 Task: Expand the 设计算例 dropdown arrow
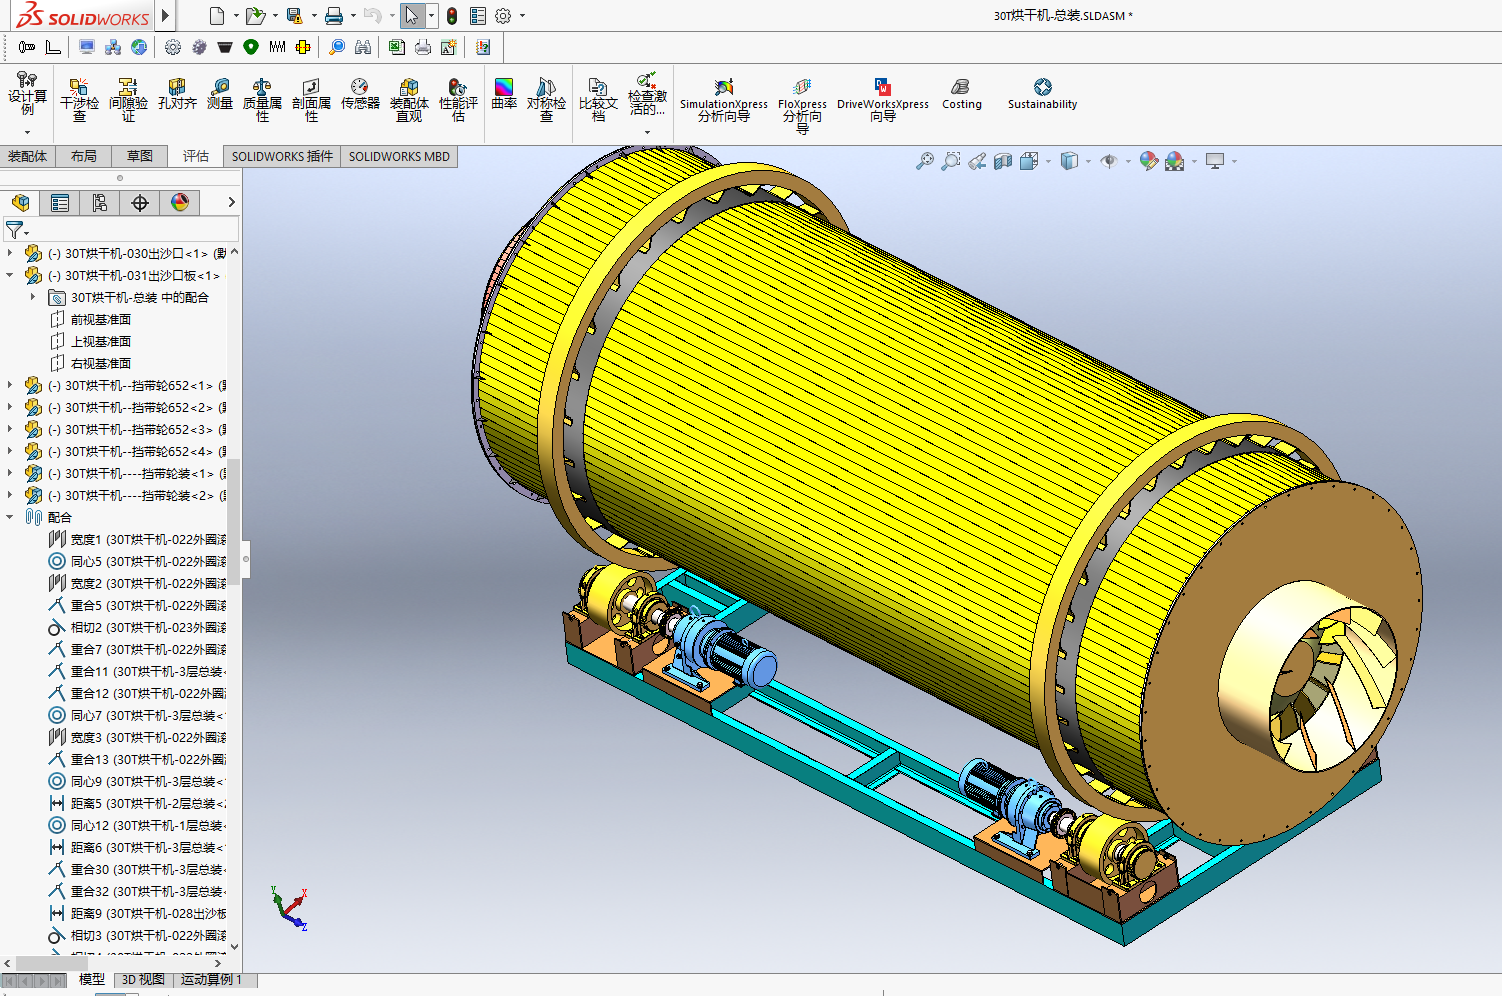27,132
